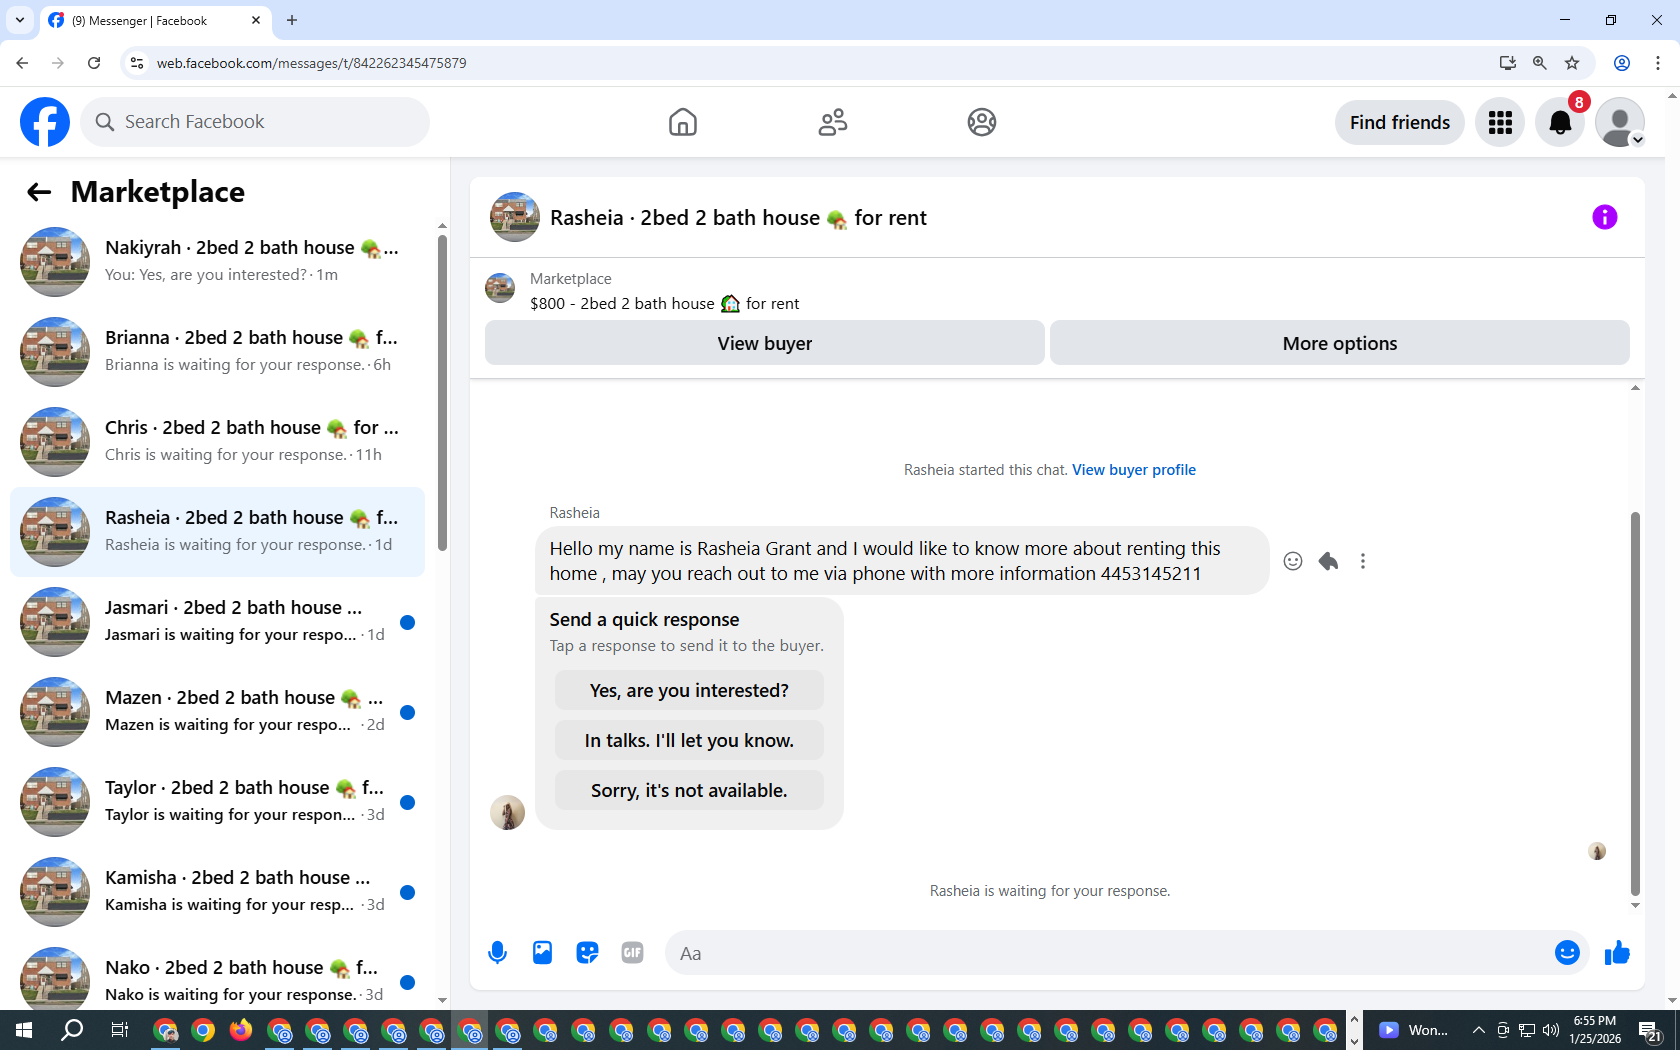Show hidden system tray icons
The image size is (1680, 1050).
pos(1478,1030)
